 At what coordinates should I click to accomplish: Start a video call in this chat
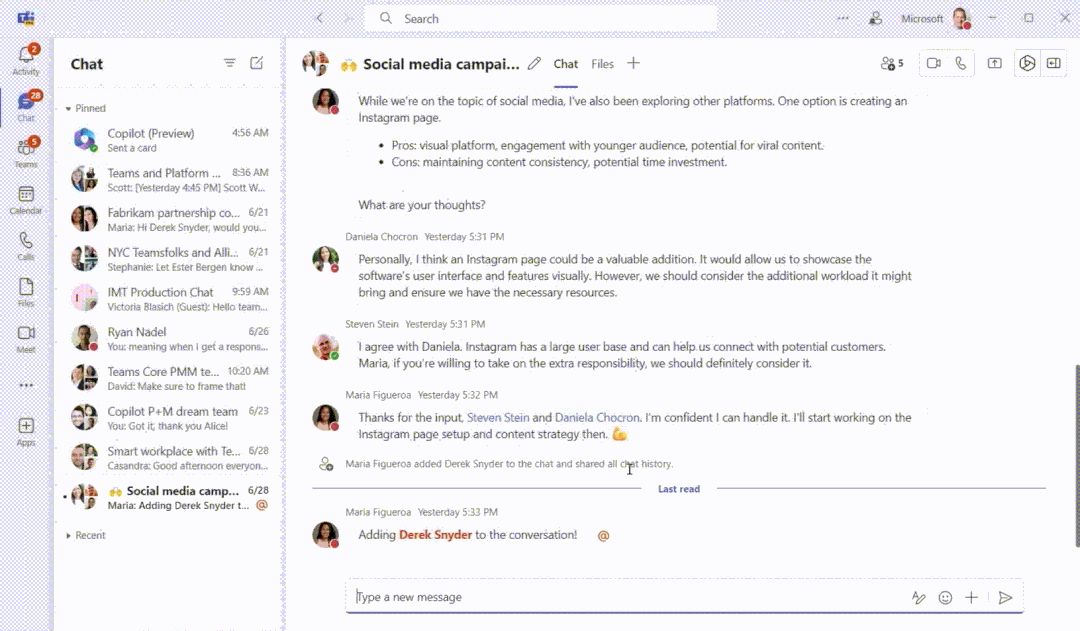pyautogui.click(x=933, y=64)
